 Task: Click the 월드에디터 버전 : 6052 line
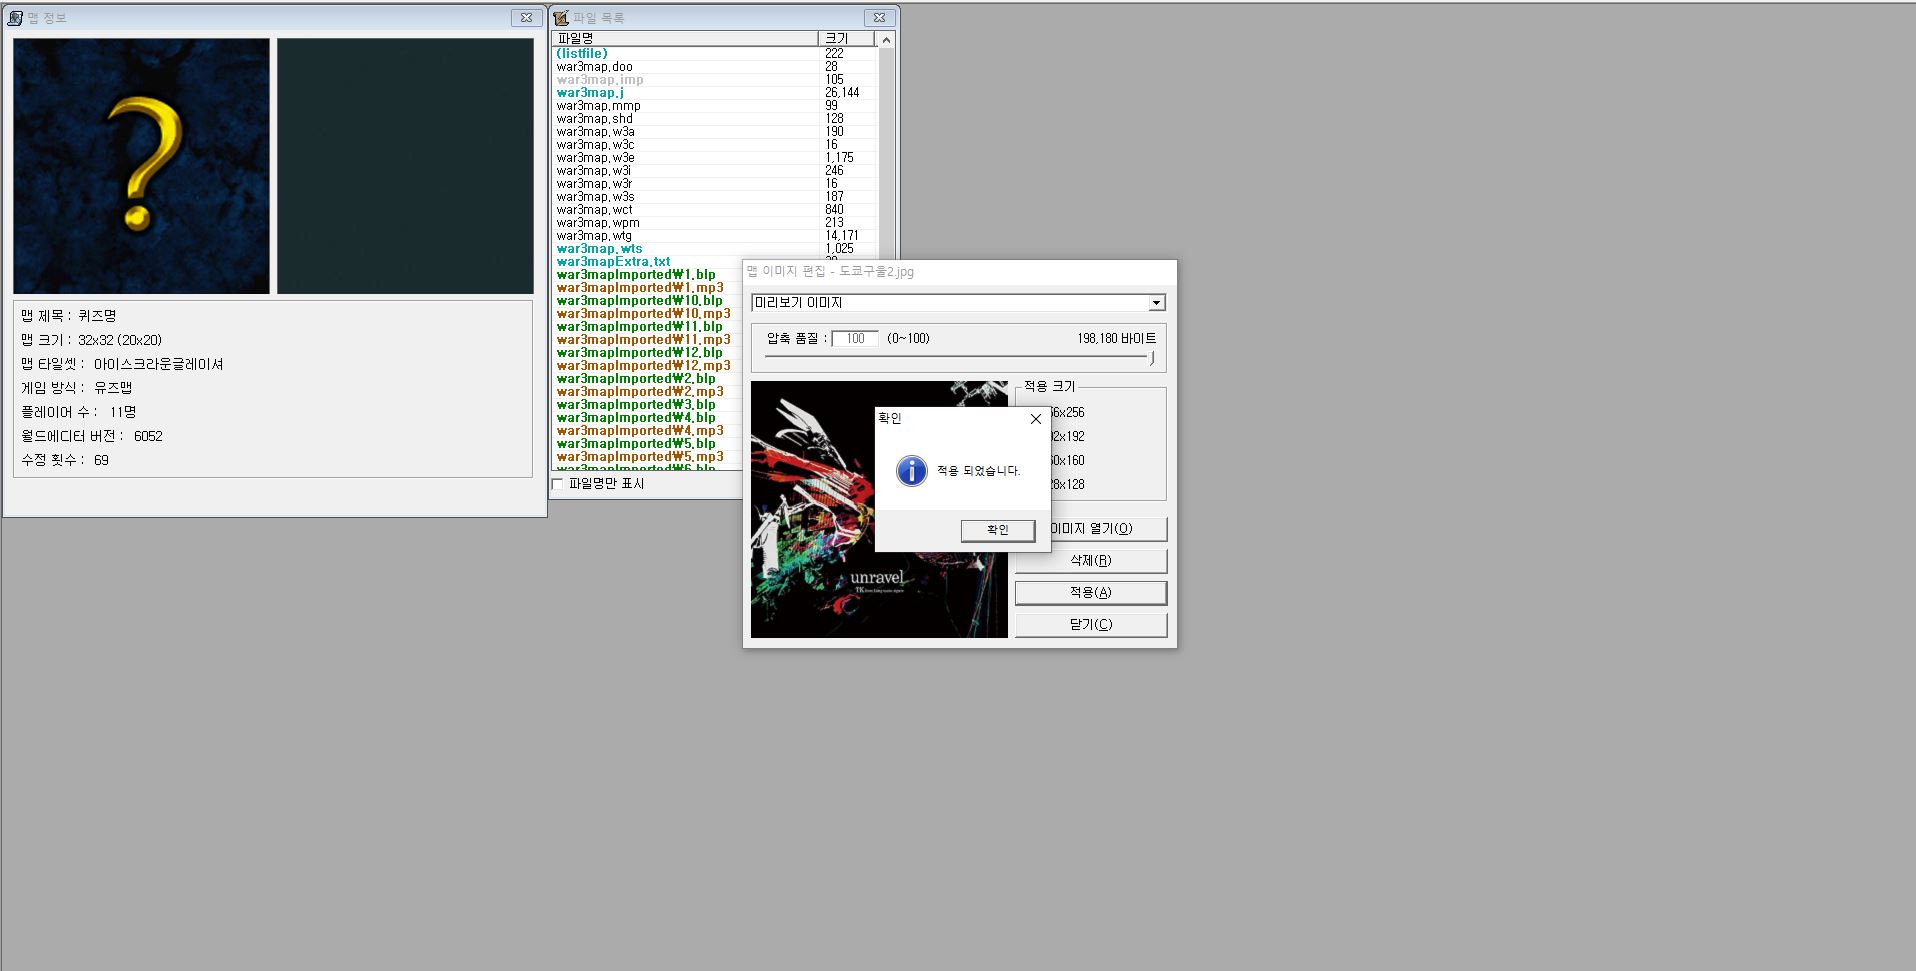[x=91, y=436]
